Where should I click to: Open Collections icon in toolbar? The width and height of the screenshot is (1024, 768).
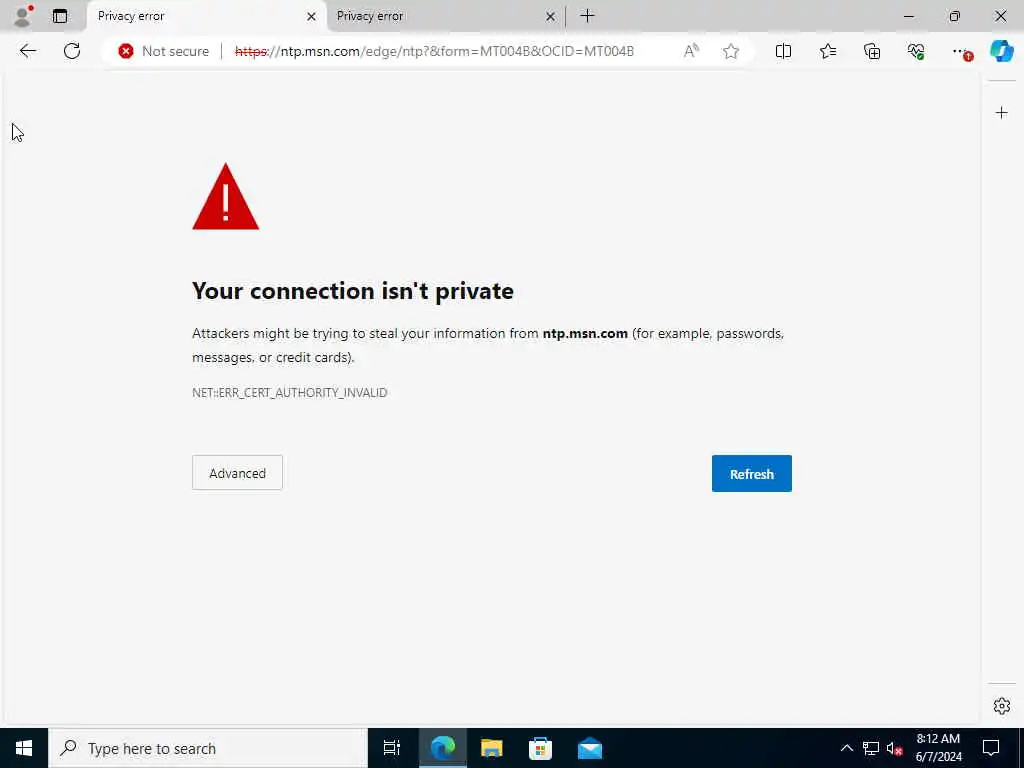872,51
